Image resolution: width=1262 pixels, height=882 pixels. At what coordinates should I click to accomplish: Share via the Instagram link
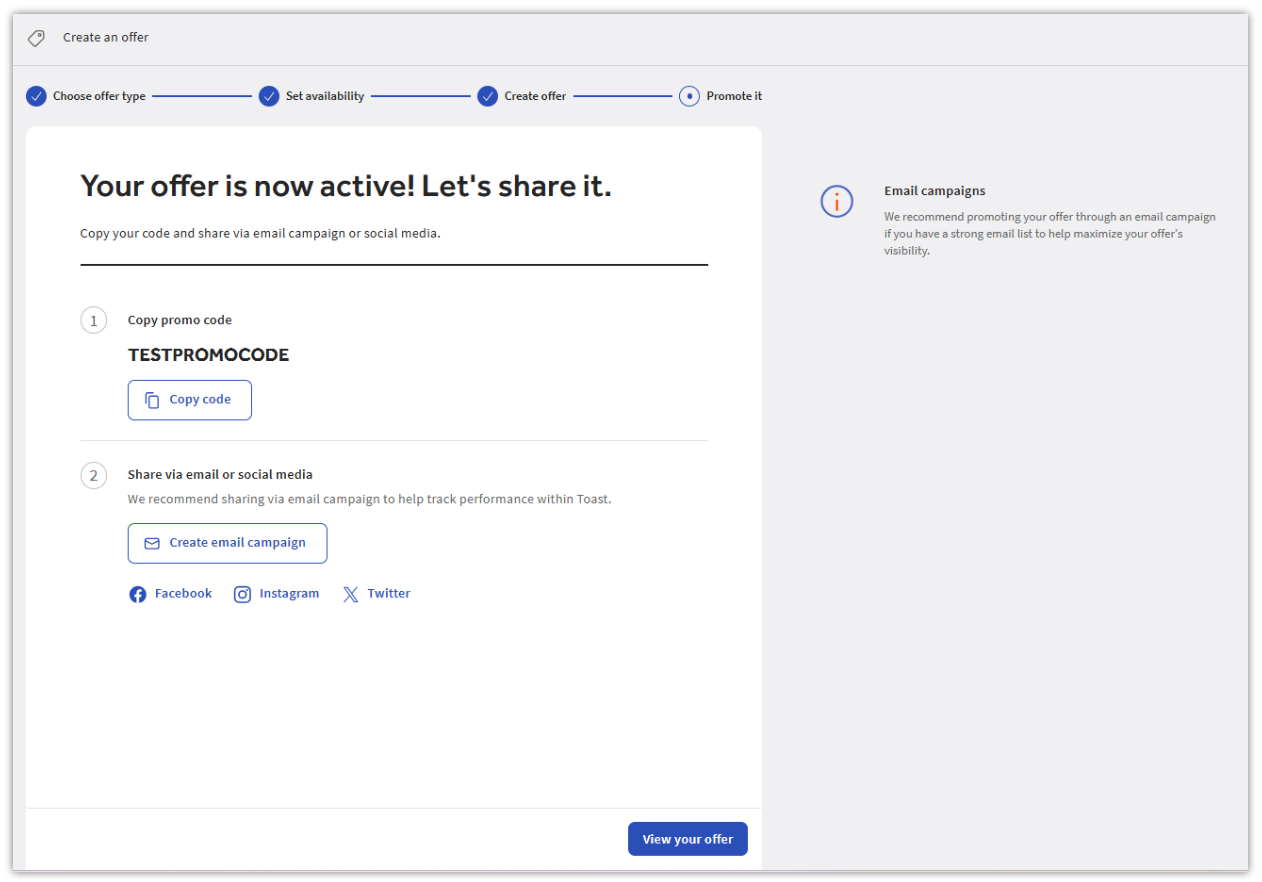[277, 594]
